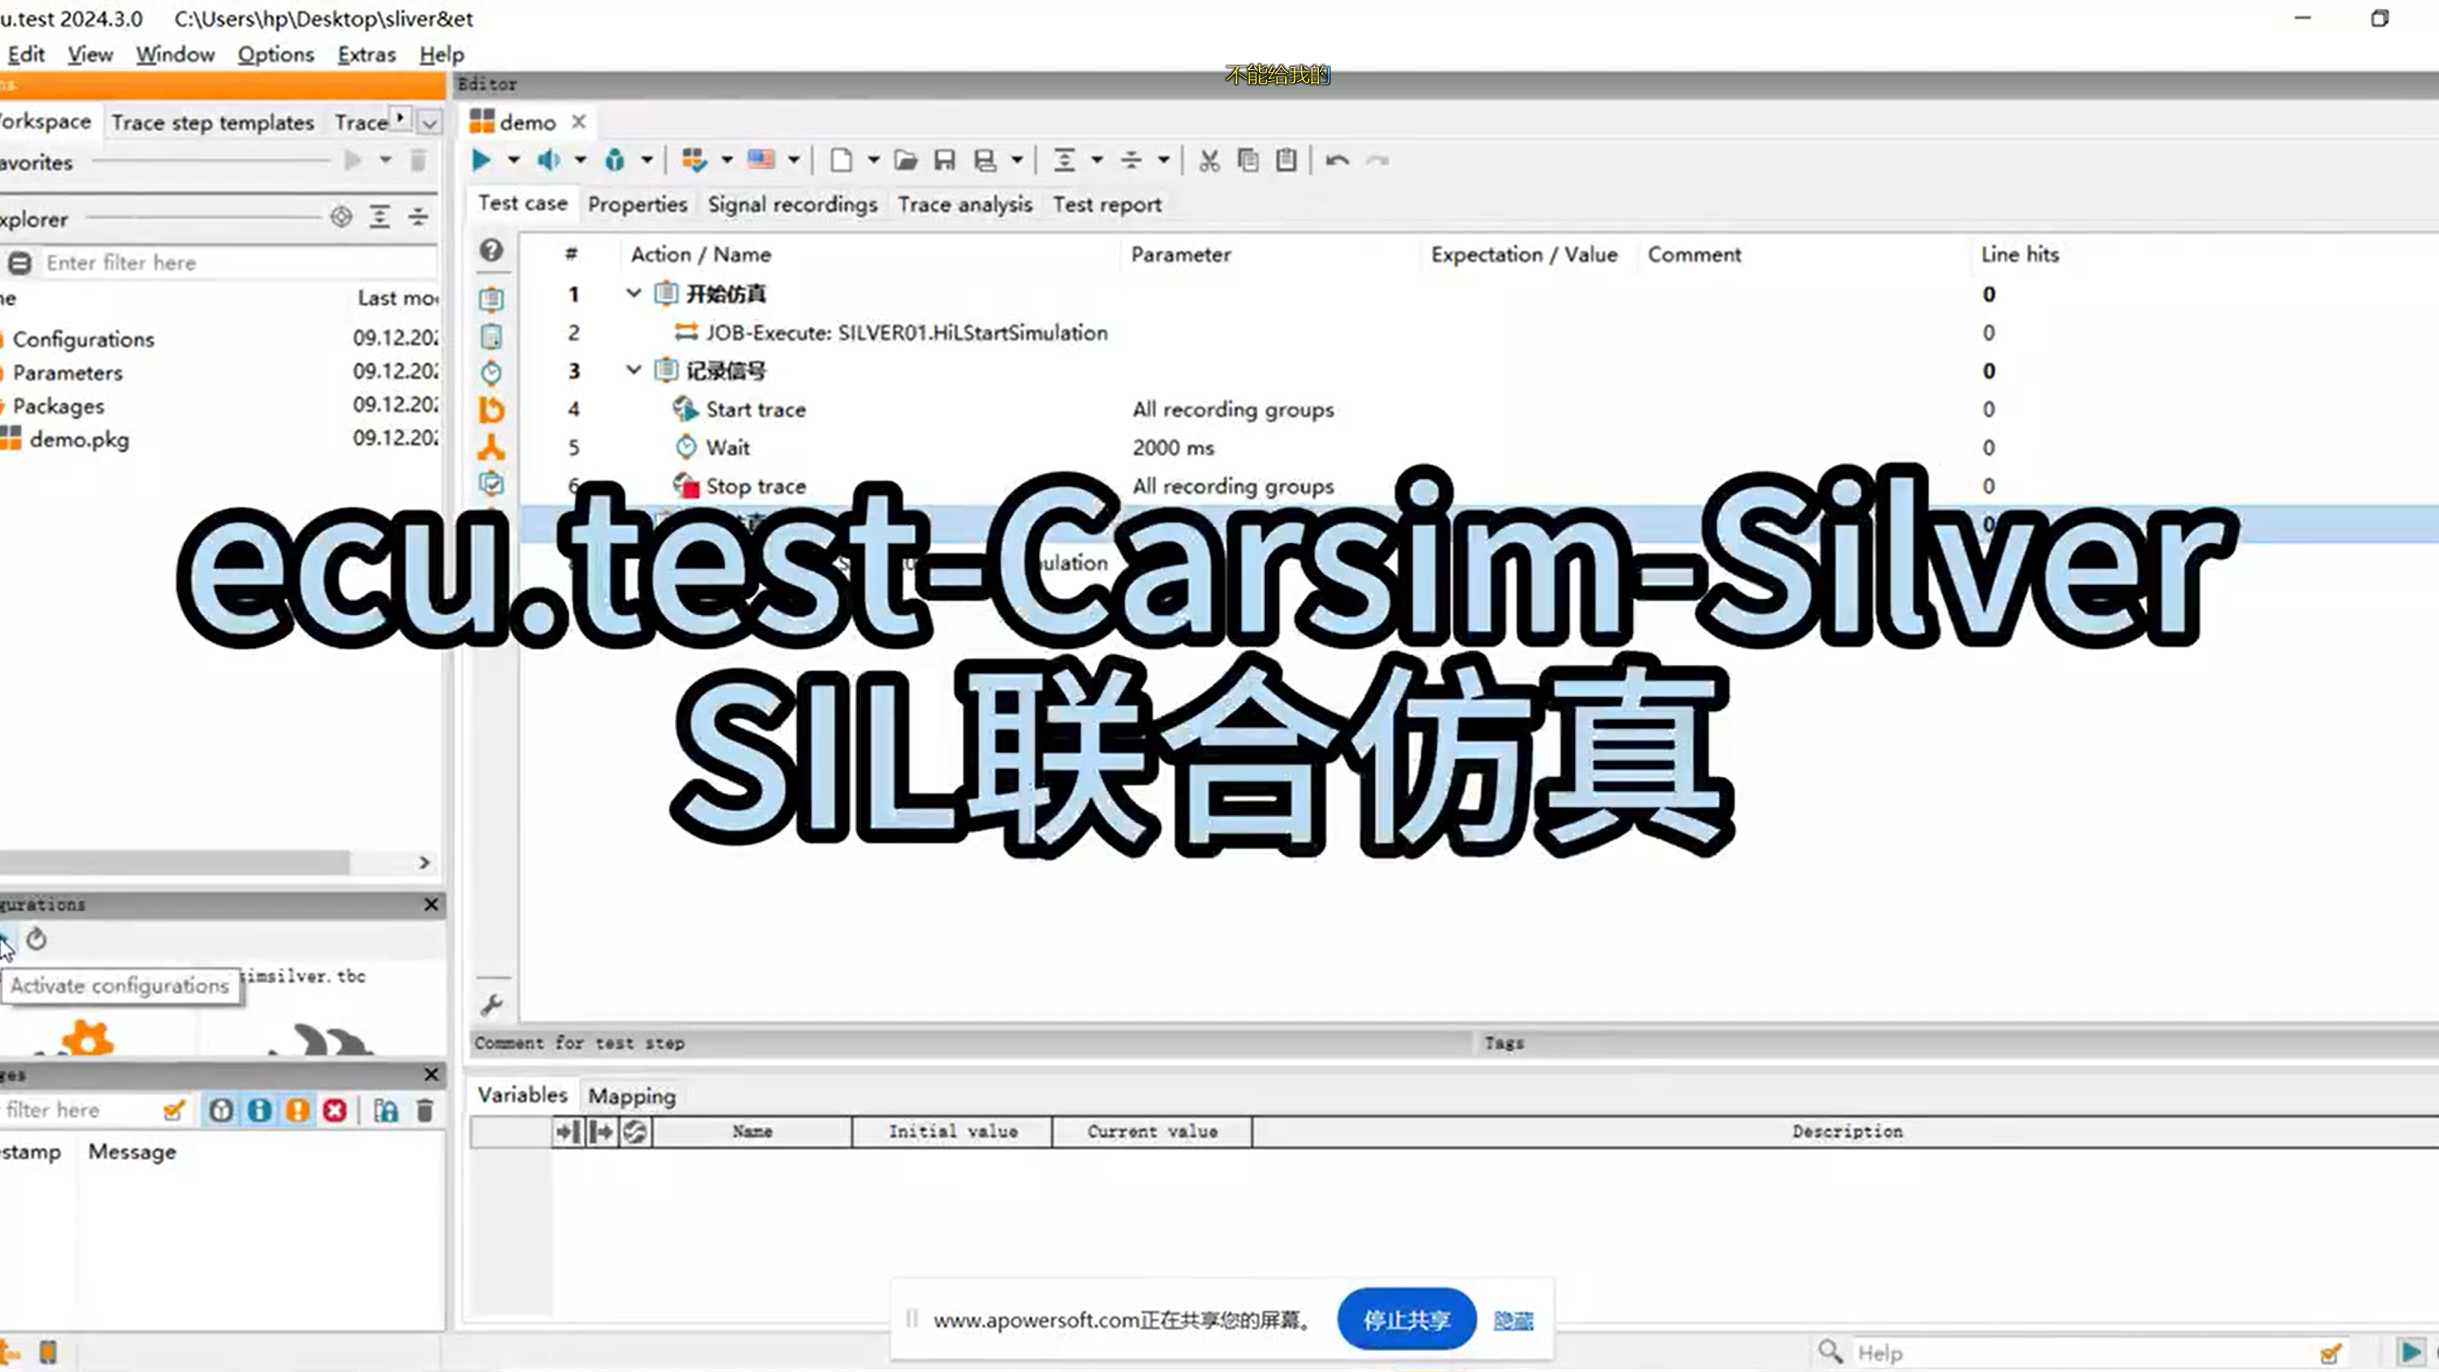
Task: Click the scroll lock icon in messages panel
Action: coord(386,1110)
